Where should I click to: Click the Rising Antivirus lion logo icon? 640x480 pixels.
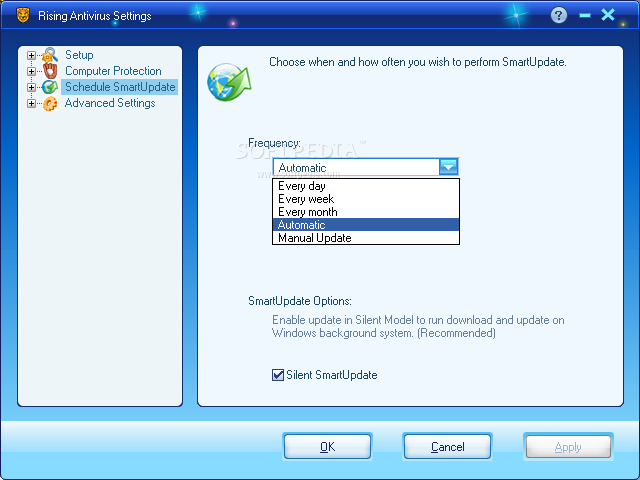click(23, 15)
